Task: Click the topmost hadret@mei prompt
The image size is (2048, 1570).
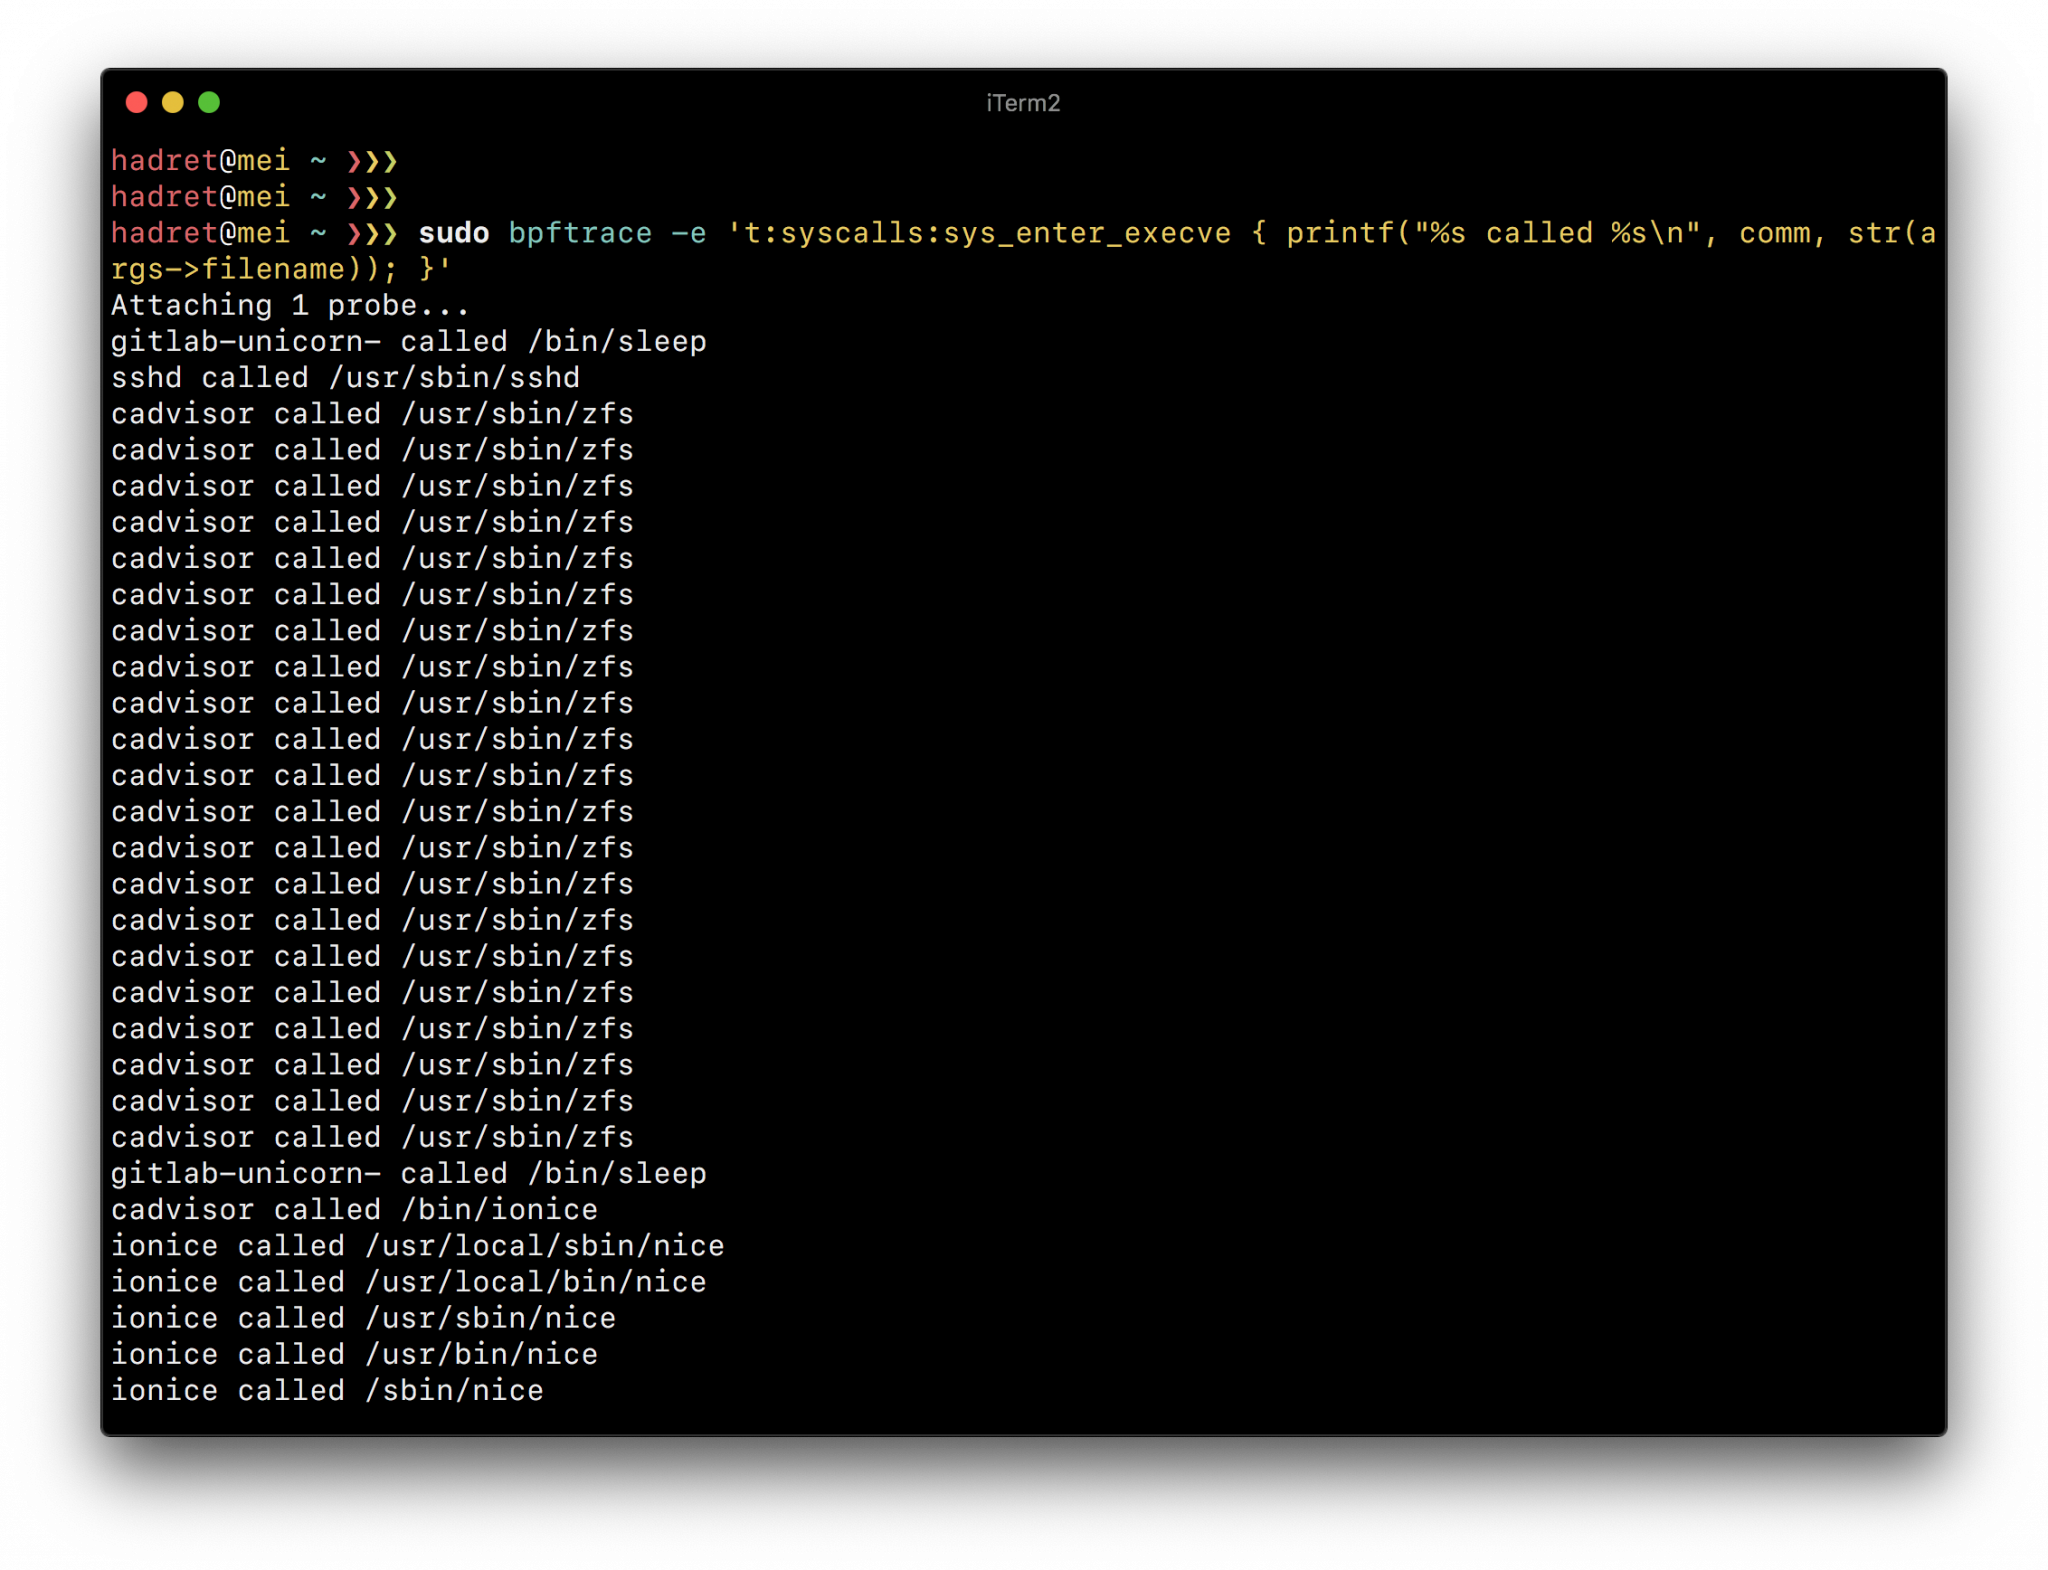Action: pyautogui.click(x=200, y=160)
